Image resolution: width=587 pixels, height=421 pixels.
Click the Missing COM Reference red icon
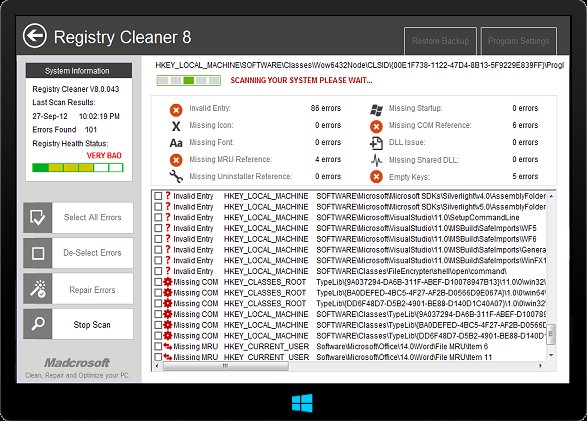tap(376, 127)
